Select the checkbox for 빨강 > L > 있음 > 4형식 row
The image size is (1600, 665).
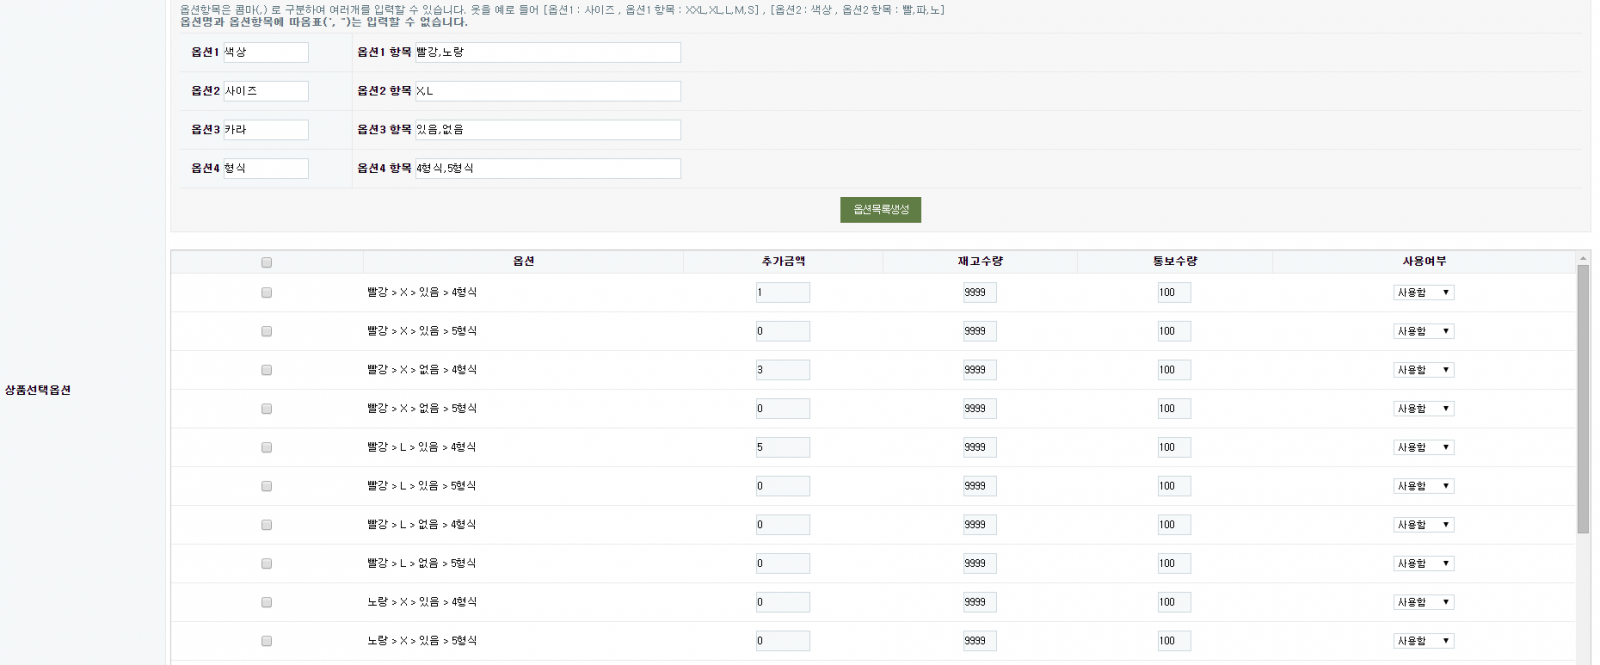pyautogui.click(x=266, y=448)
